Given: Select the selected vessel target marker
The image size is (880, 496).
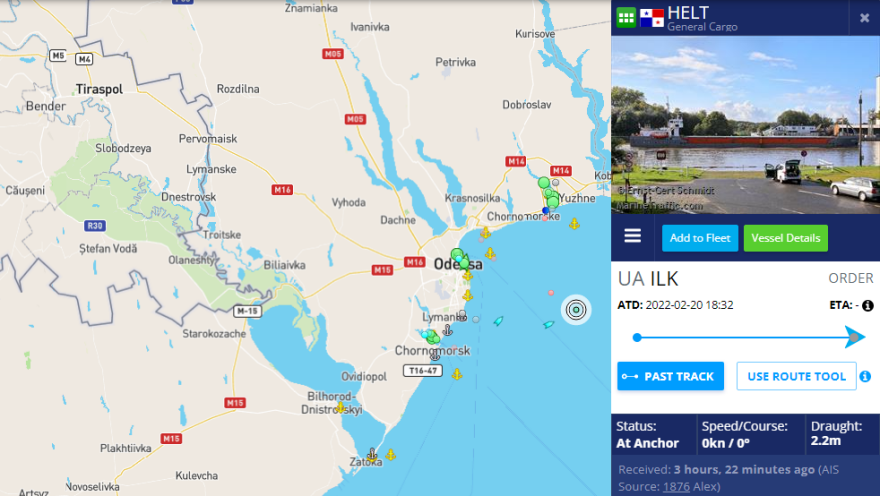Looking at the screenshot, I should pyautogui.click(x=576, y=310).
